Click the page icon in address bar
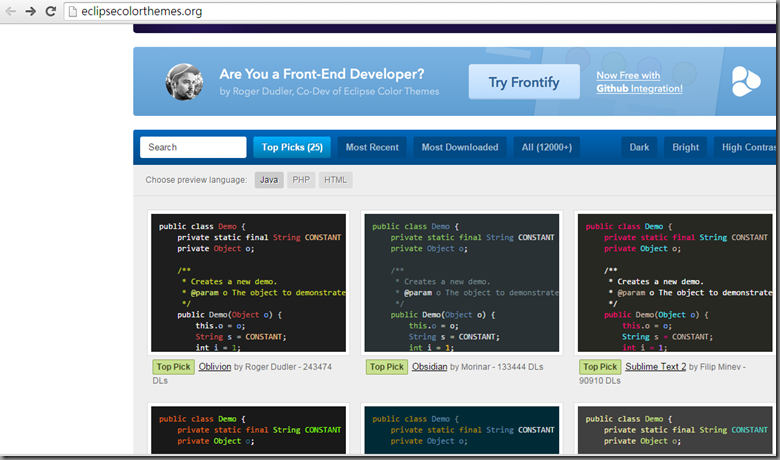The width and height of the screenshot is (780, 460). [73, 11]
